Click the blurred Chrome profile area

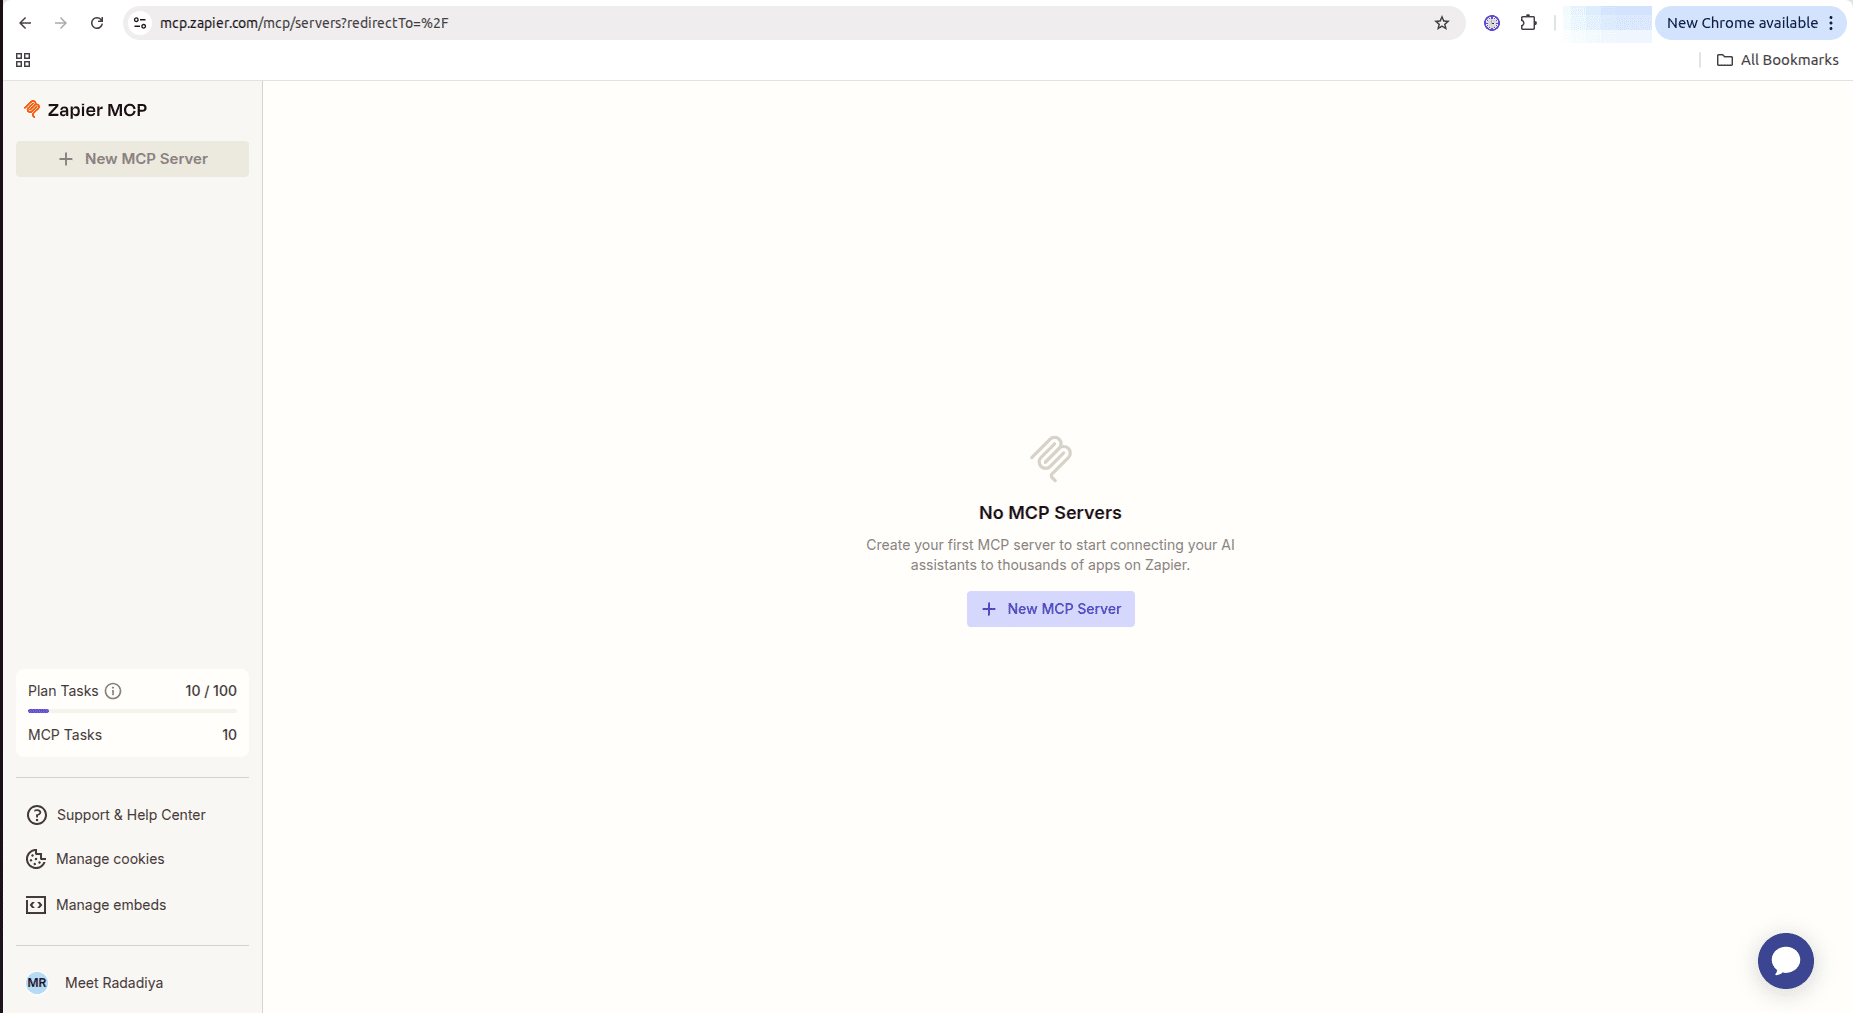coord(1608,23)
